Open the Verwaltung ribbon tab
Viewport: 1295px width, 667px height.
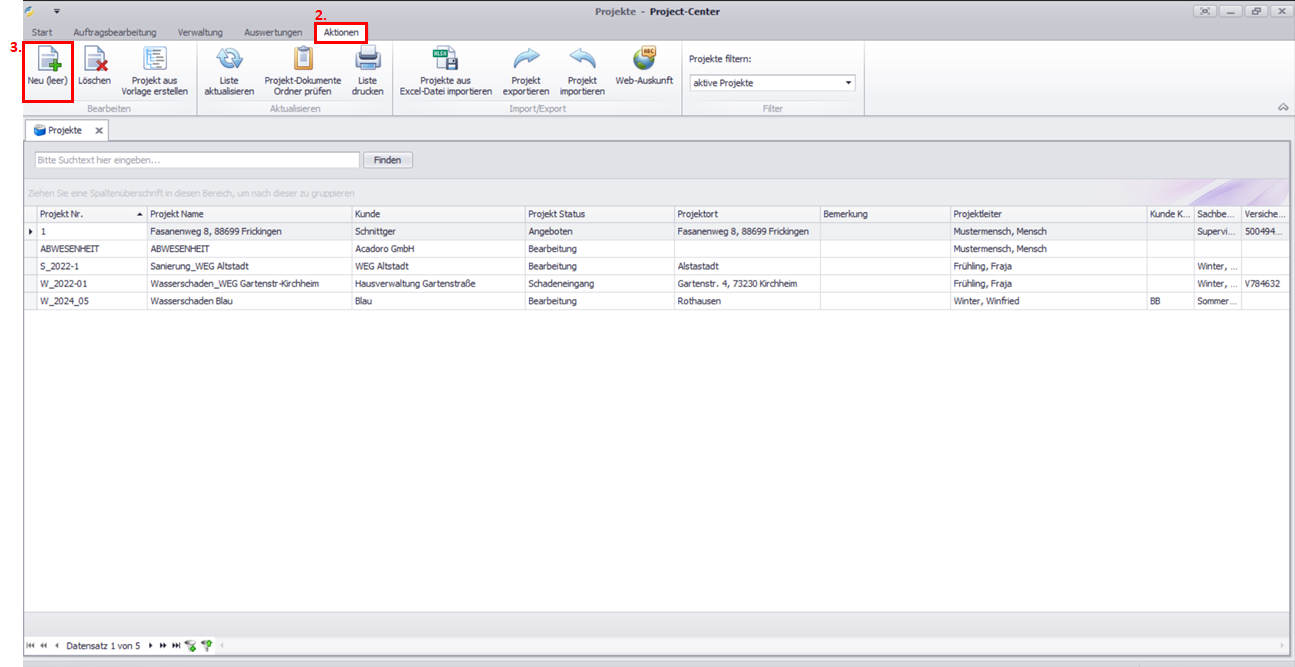coord(200,33)
